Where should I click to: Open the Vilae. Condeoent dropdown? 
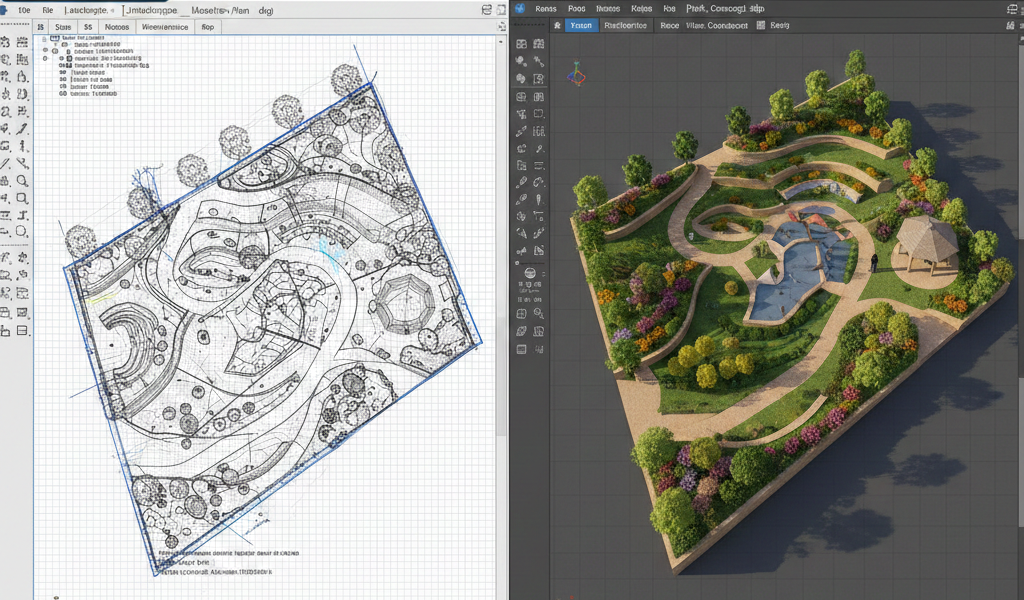(x=718, y=26)
